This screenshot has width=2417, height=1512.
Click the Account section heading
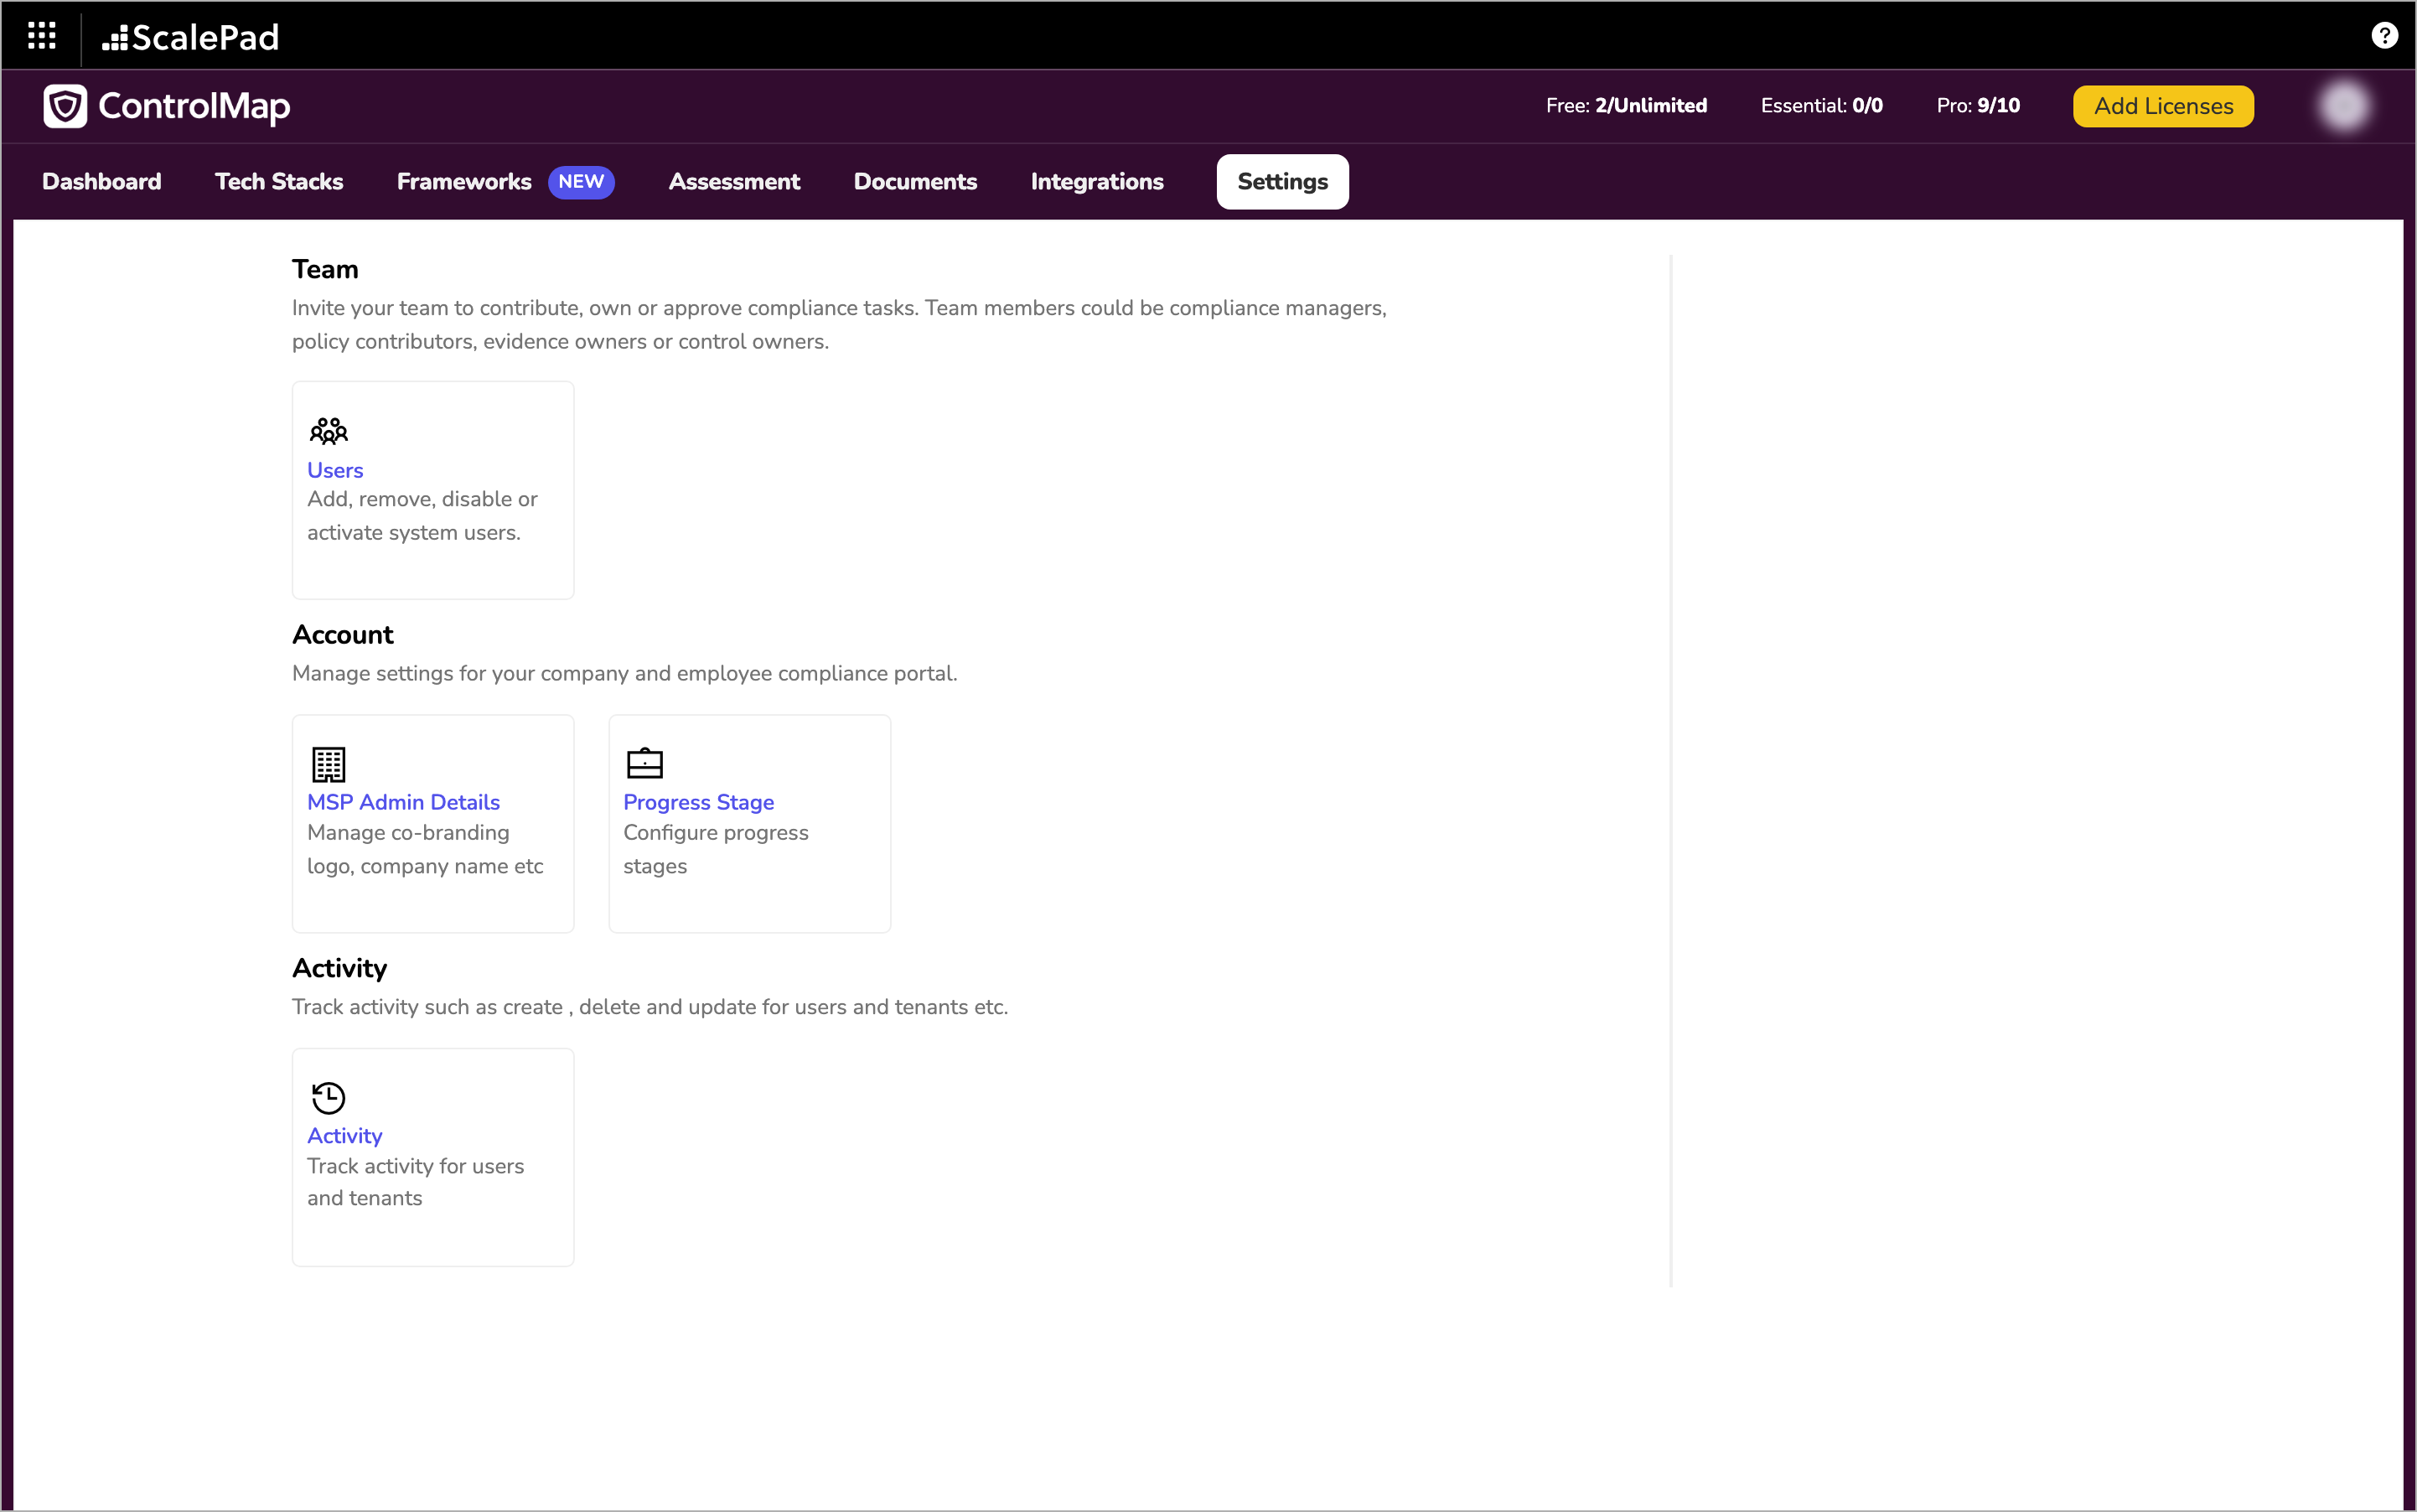point(343,635)
